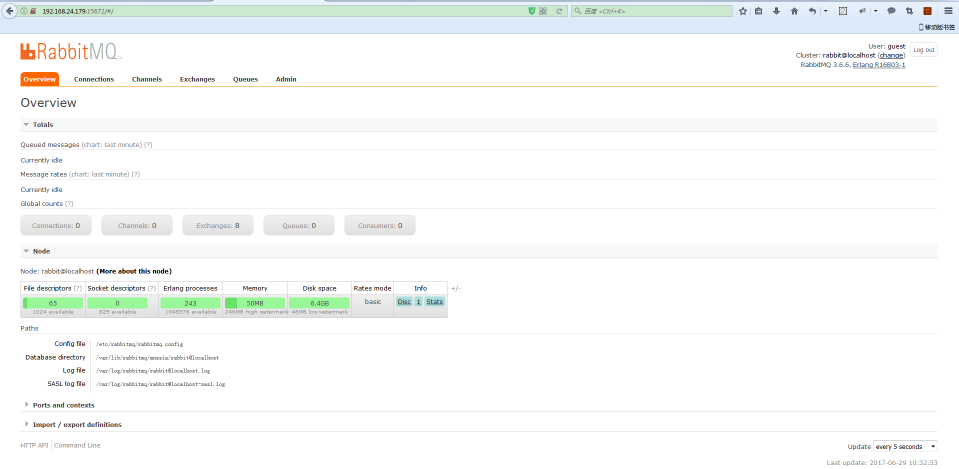Click the Stats info tag

pos(435,301)
